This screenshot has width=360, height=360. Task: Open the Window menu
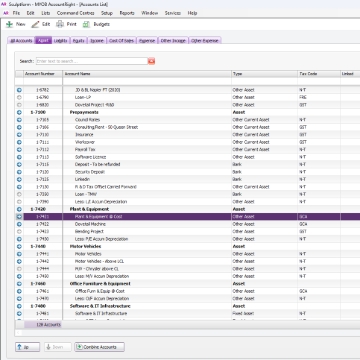(150, 13)
